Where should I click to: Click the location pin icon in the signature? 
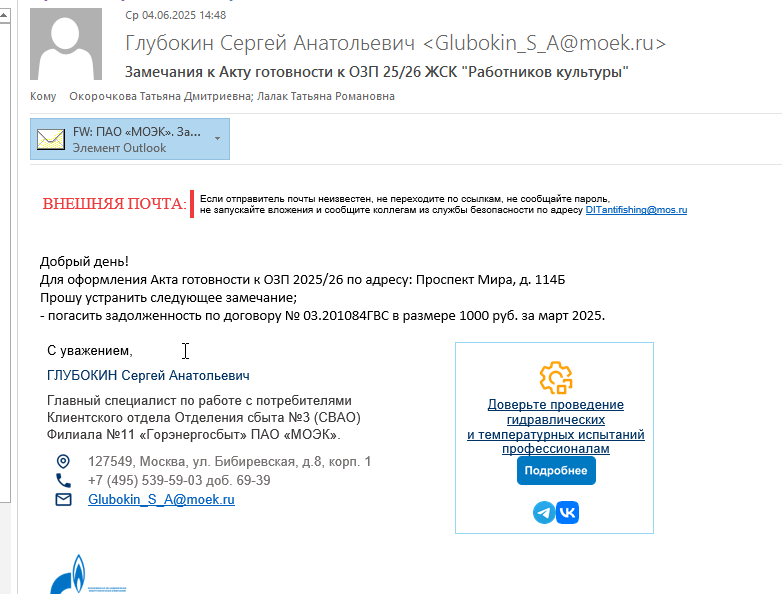63,461
